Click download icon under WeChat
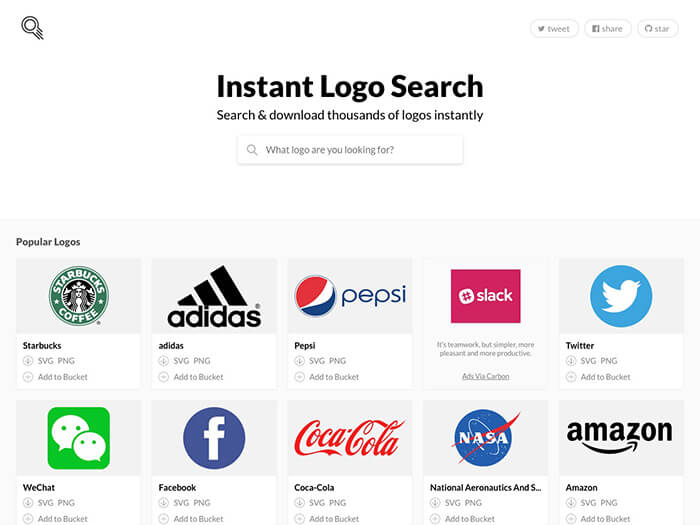This screenshot has height=525, width=700. coord(28,503)
